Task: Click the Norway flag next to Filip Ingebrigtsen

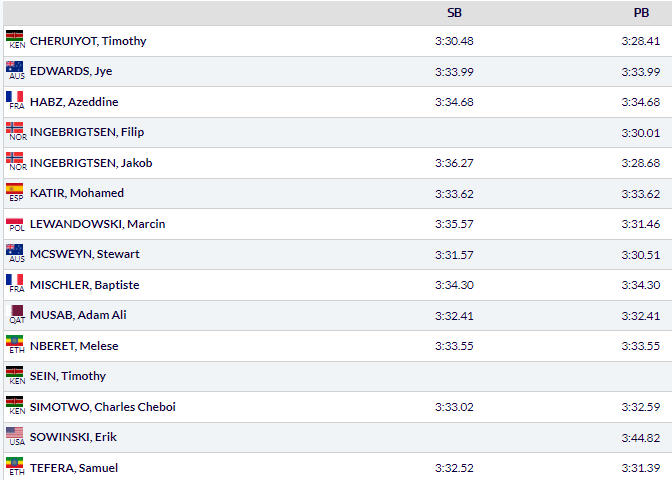Action: (15, 128)
